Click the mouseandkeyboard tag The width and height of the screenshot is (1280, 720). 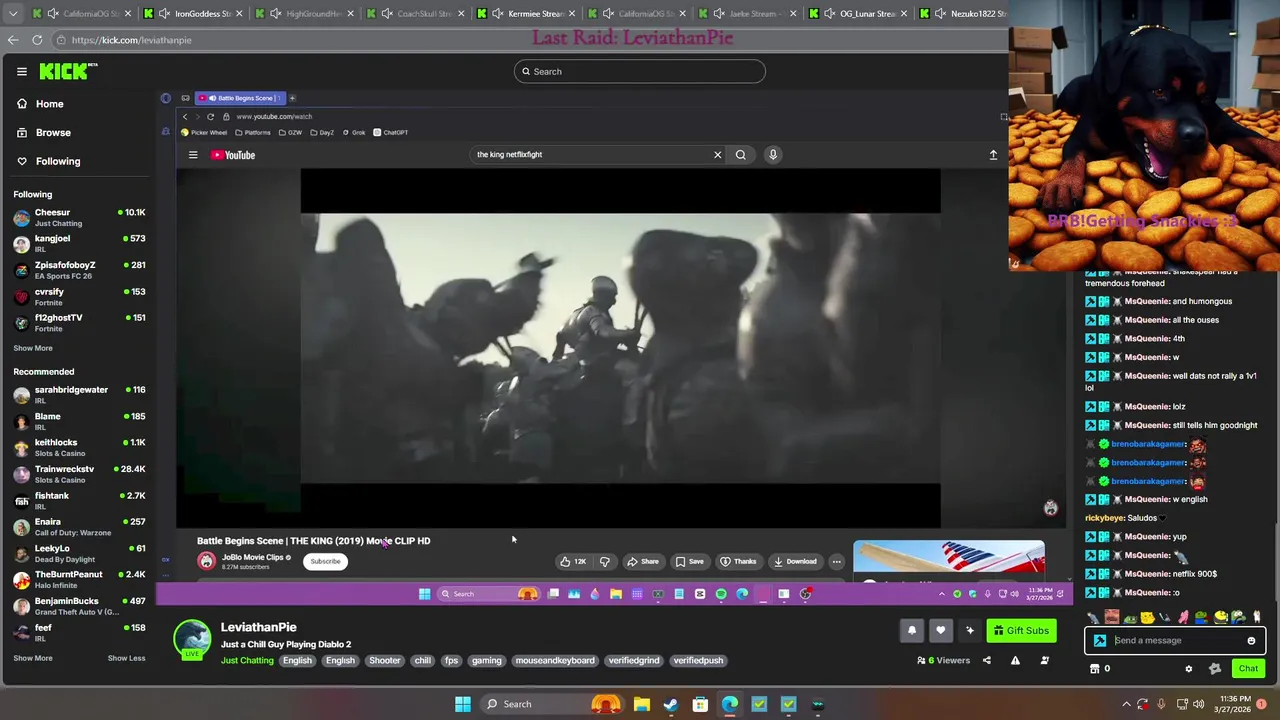coord(555,661)
